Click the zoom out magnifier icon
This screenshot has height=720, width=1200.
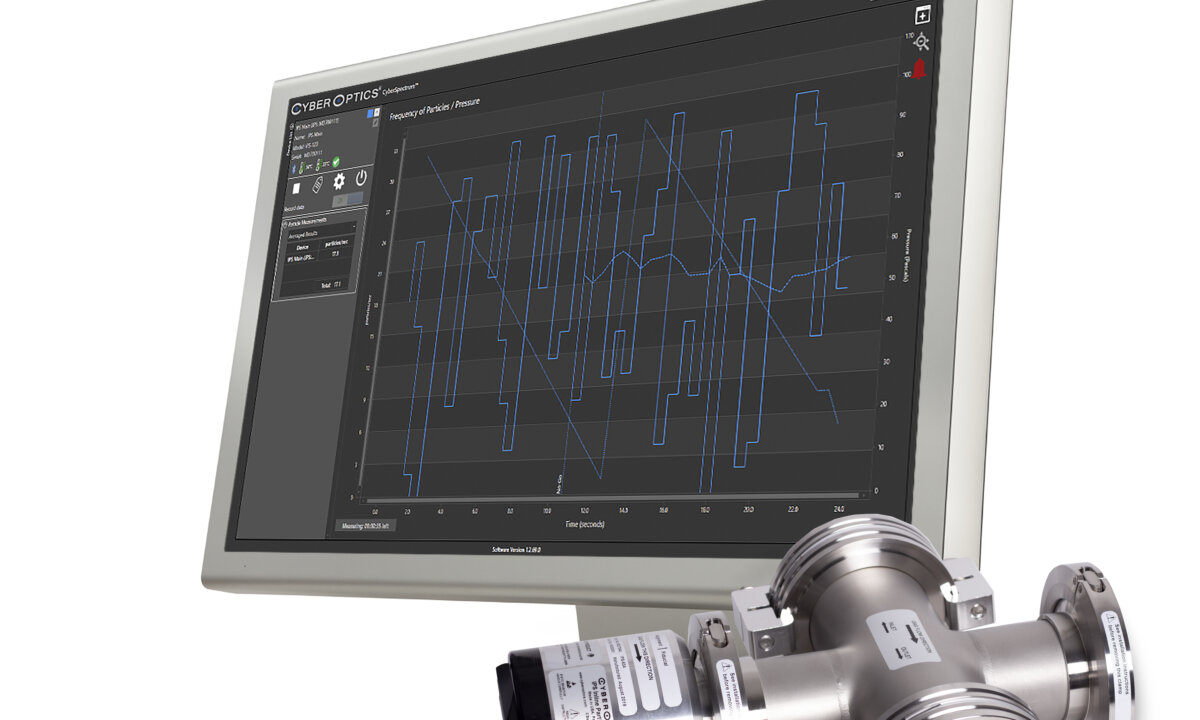[921, 42]
